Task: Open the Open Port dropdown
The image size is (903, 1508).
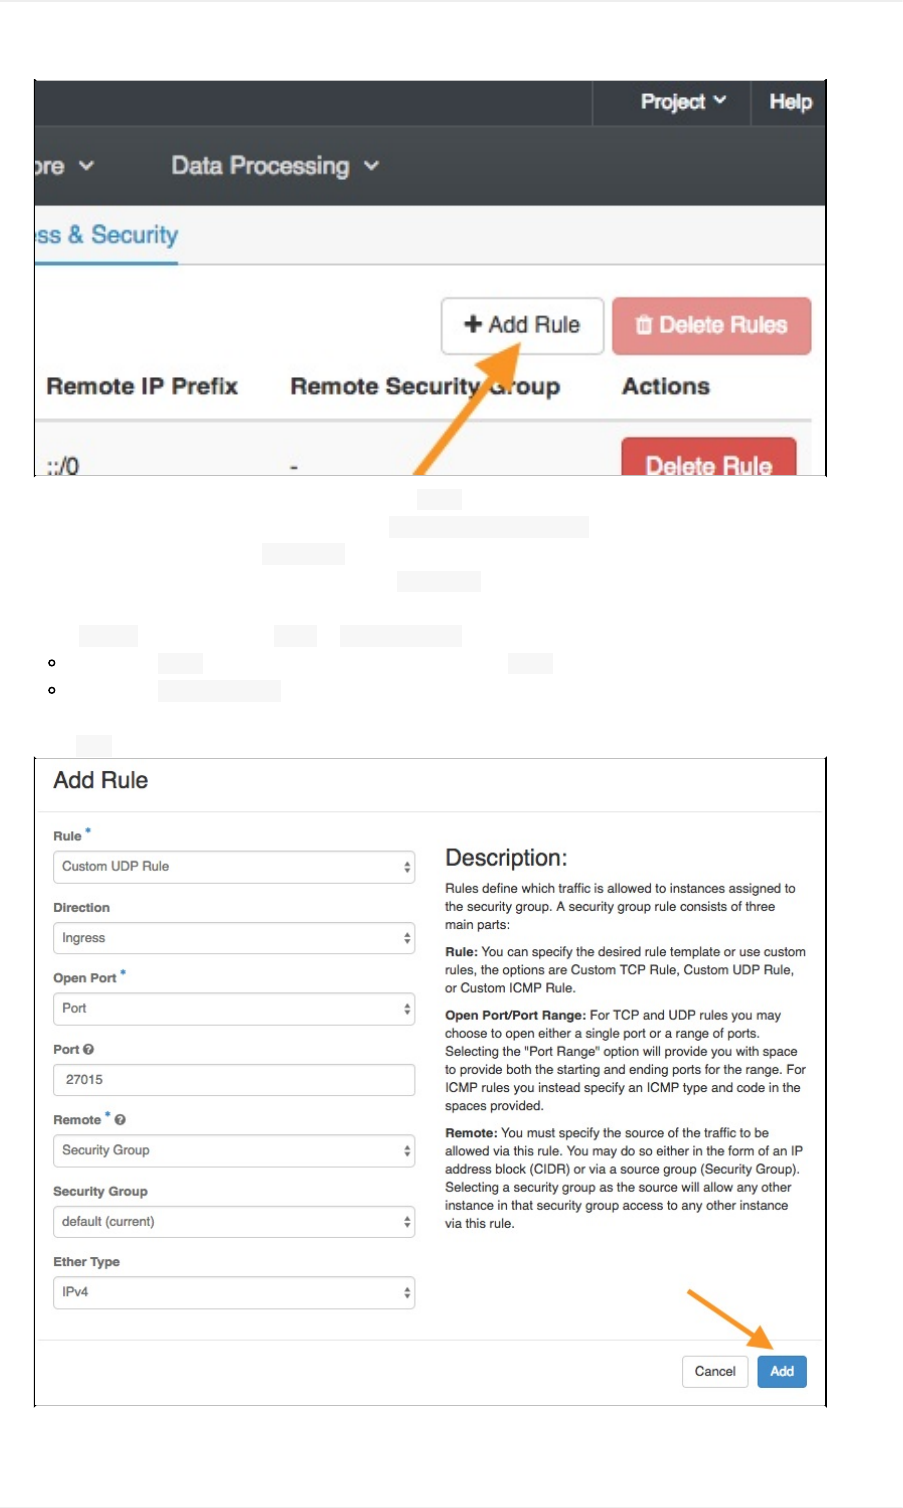Action: pos(233,1009)
